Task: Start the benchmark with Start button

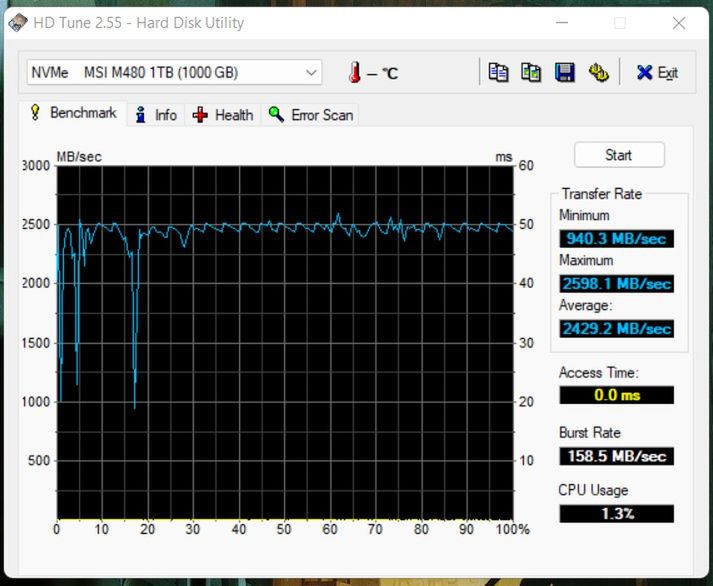Action: point(619,155)
